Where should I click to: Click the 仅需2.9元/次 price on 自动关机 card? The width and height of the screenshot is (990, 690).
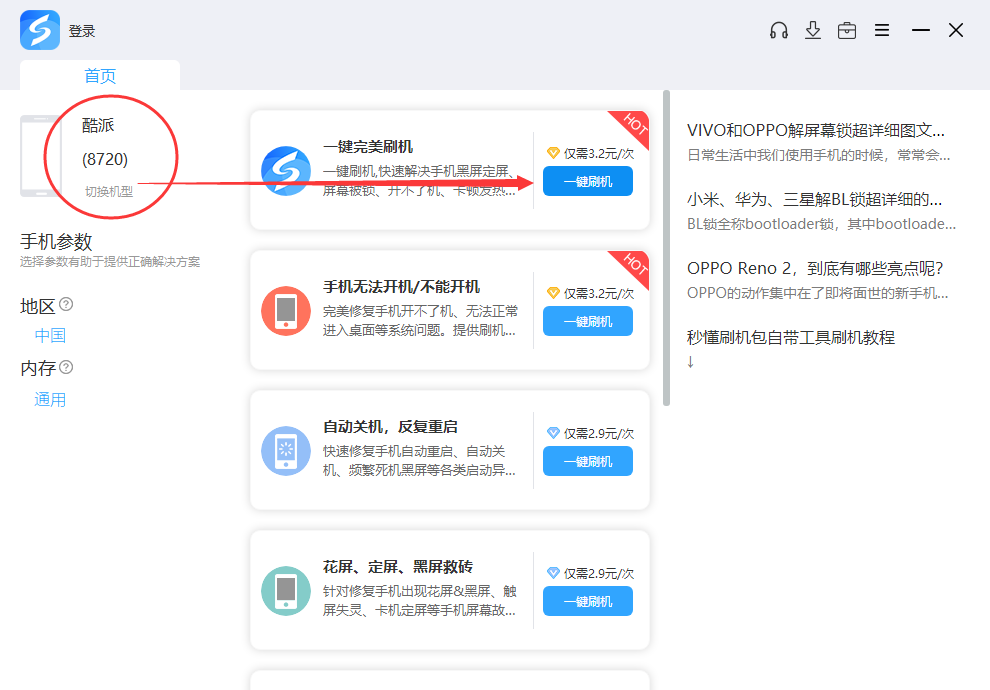(x=599, y=434)
